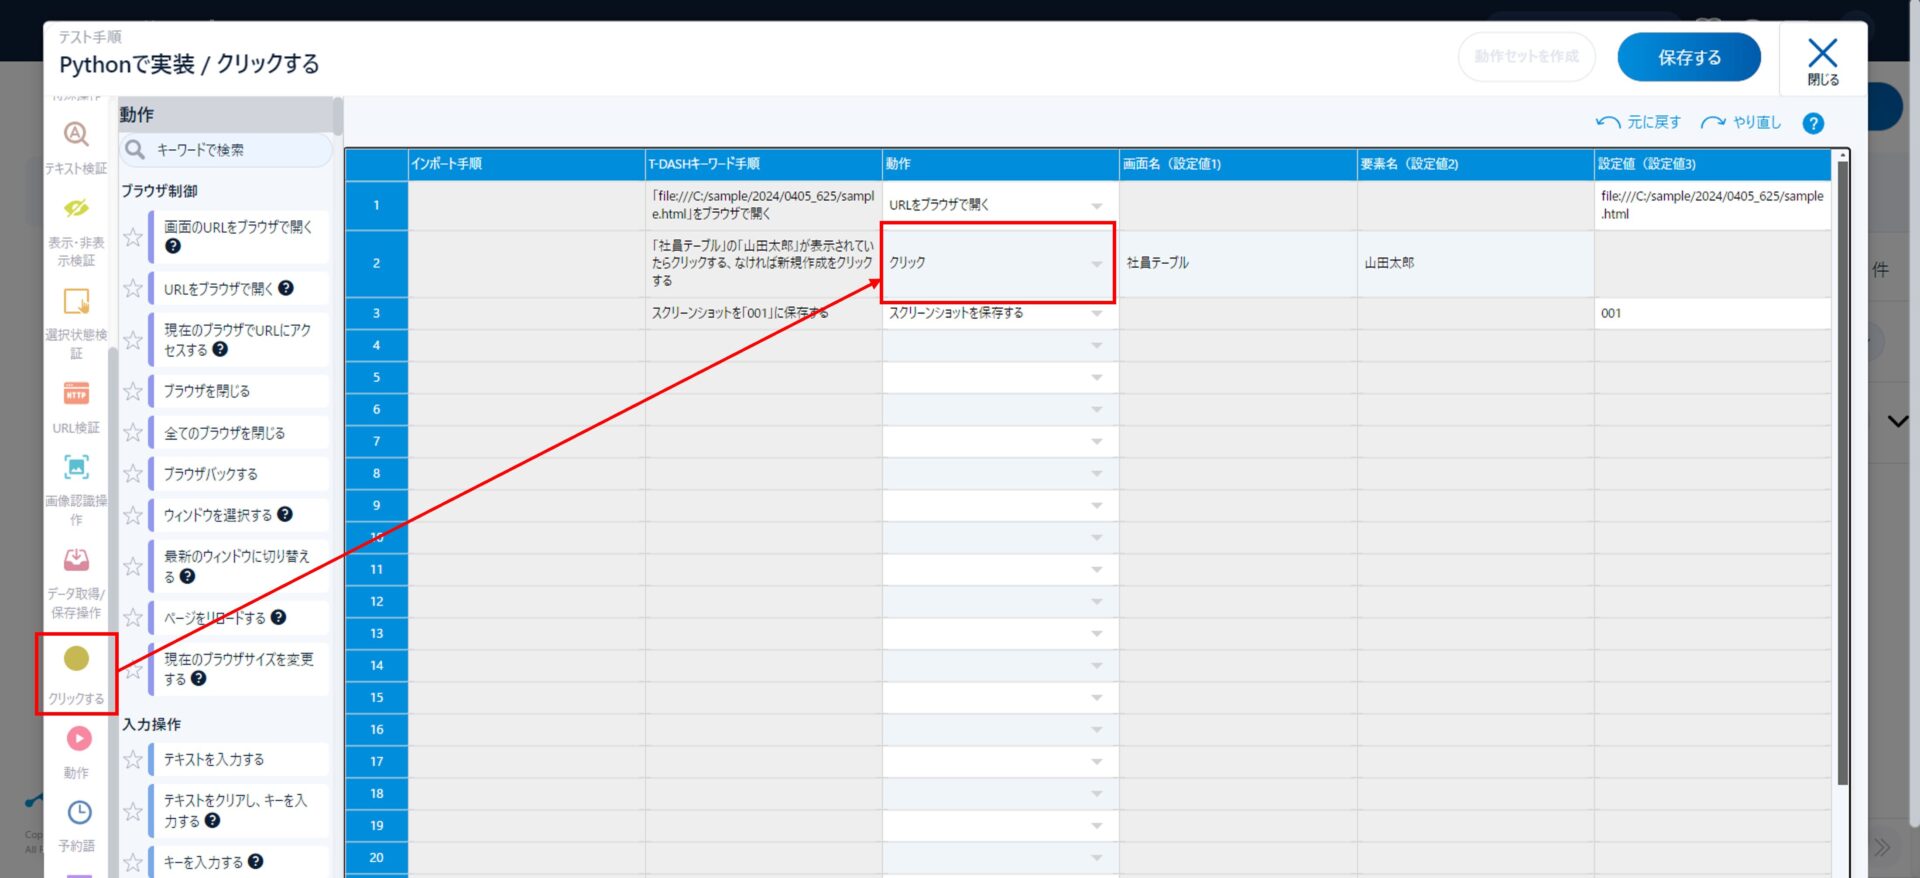
Task: Select 全てのブラウザを閉じる action item
Action: tap(224, 433)
